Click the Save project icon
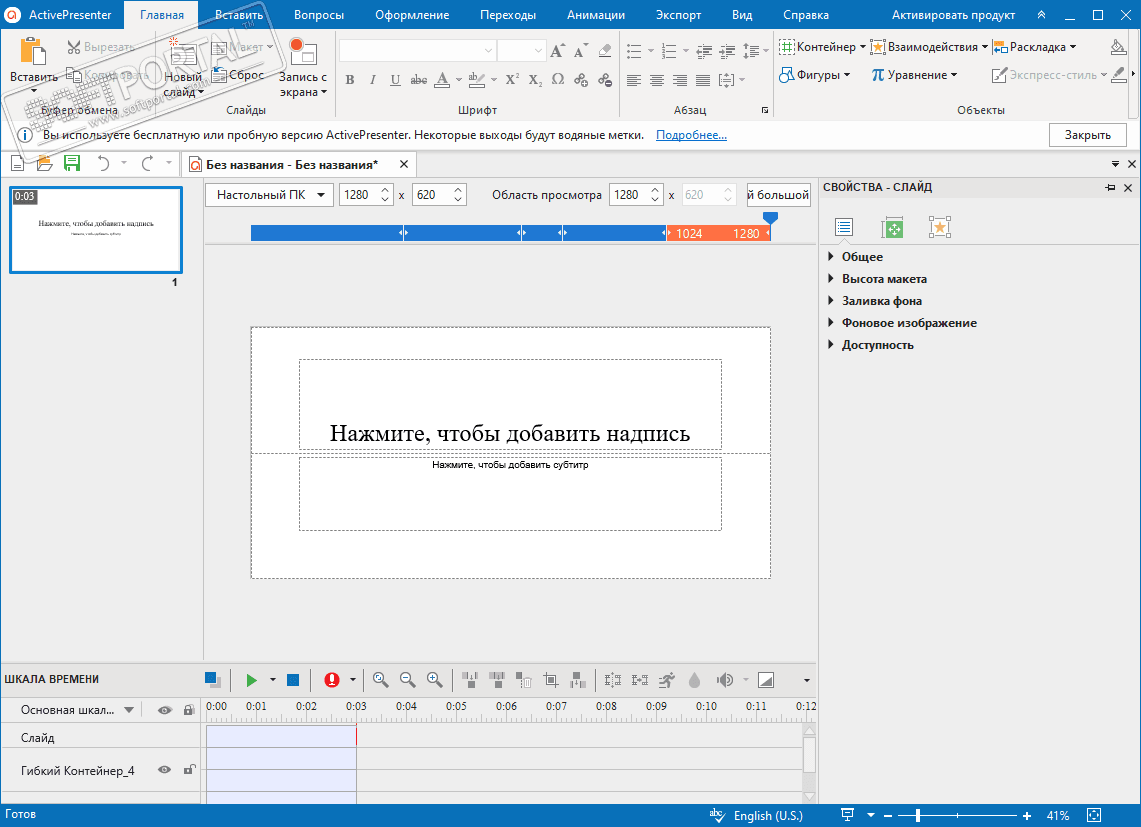The width and height of the screenshot is (1141, 827). [72, 164]
